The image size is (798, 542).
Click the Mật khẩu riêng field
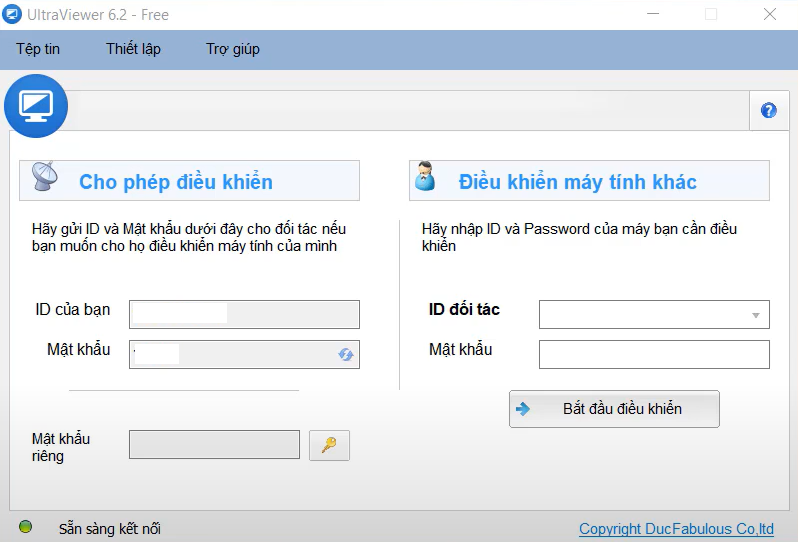pos(214,444)
